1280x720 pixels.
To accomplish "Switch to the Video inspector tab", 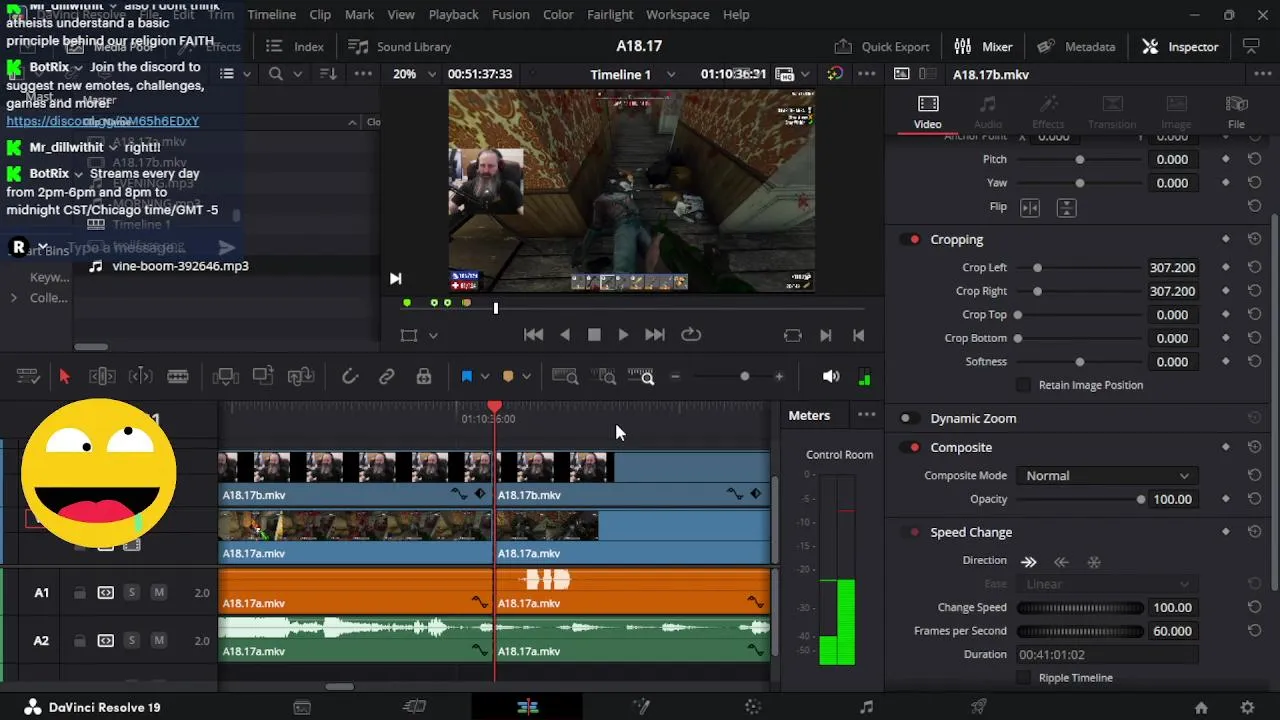I will tap(928, 112).
